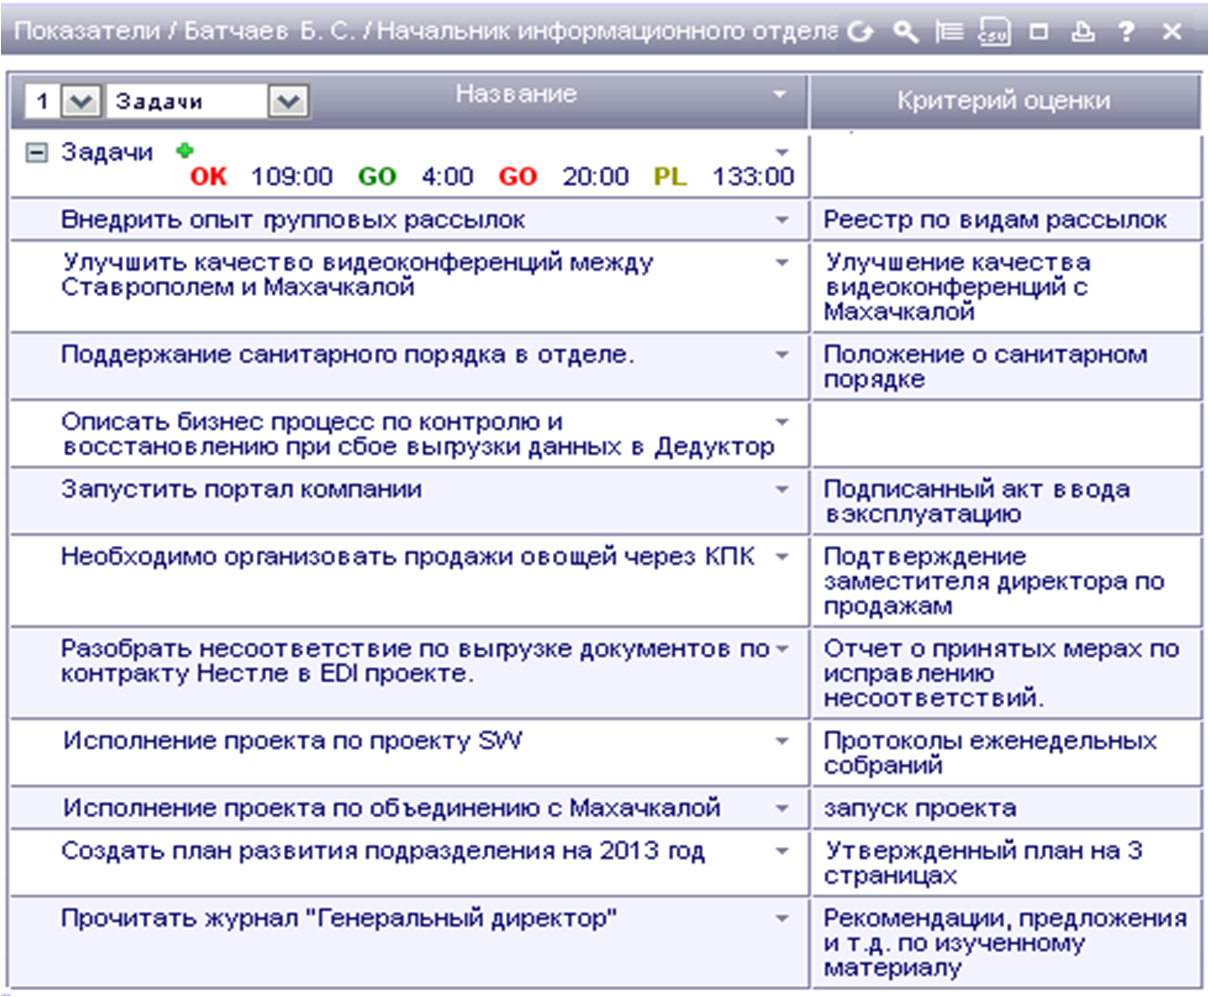Click criterion Отчет о принятых мерах
Image resolution: width=1209 pixels, height=997 pixels.
[1001, 673]
